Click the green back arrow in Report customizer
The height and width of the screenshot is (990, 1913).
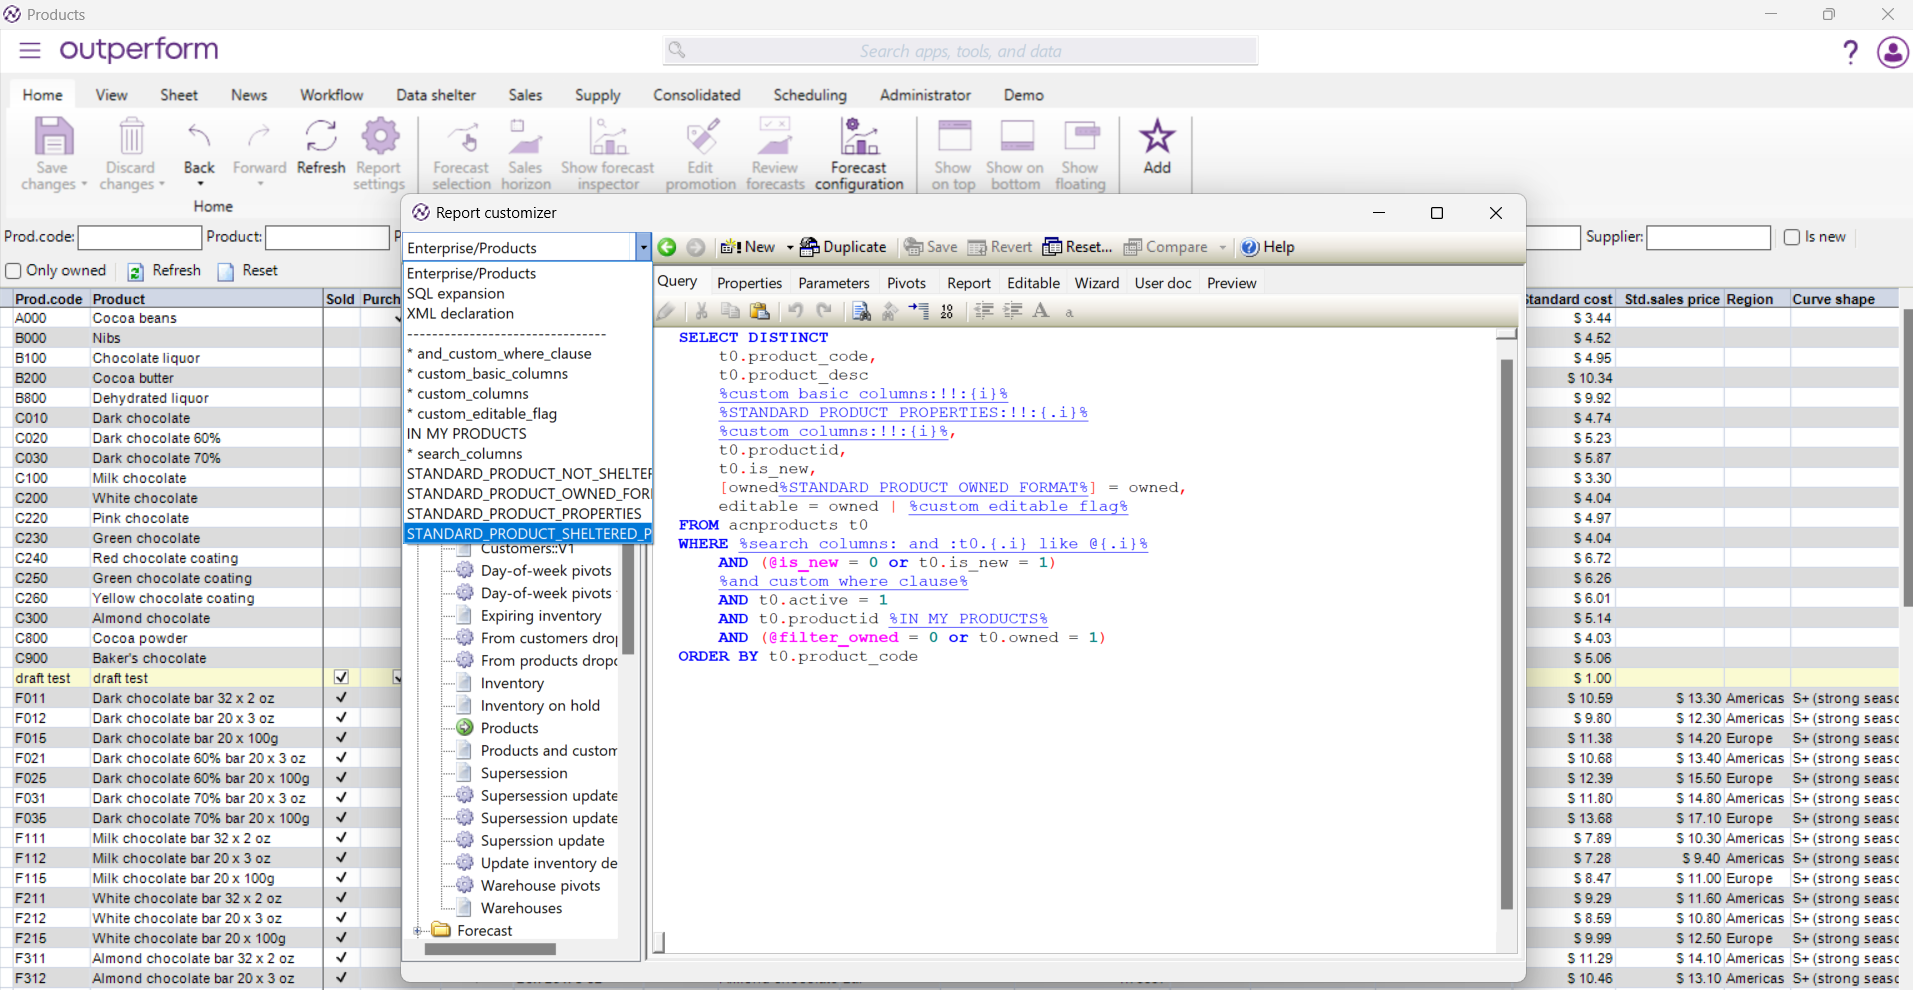[667, 247]
